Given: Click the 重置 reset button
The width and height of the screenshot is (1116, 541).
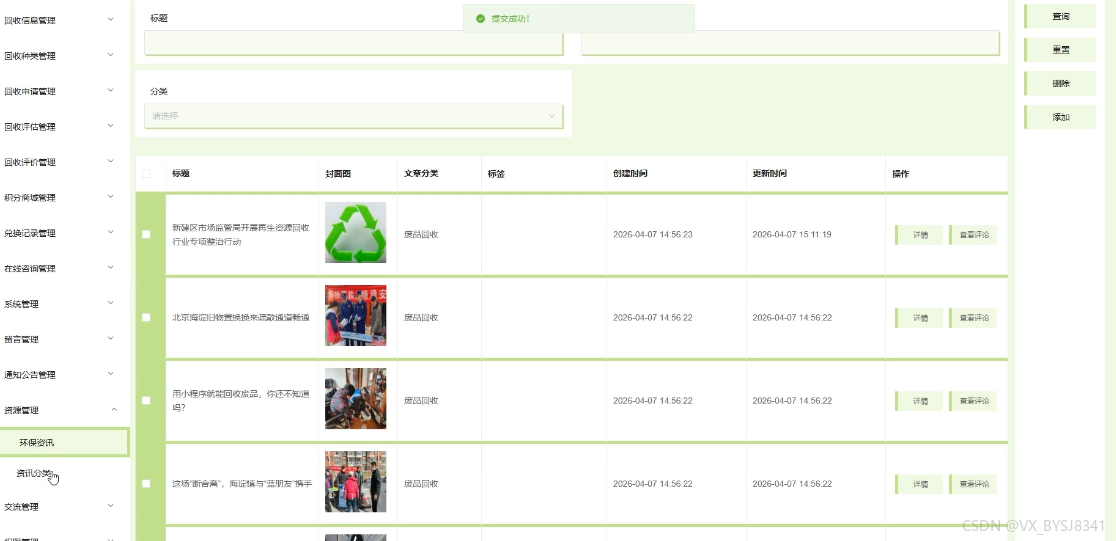Looking at the screenshot, I should tap(1060, 50).
